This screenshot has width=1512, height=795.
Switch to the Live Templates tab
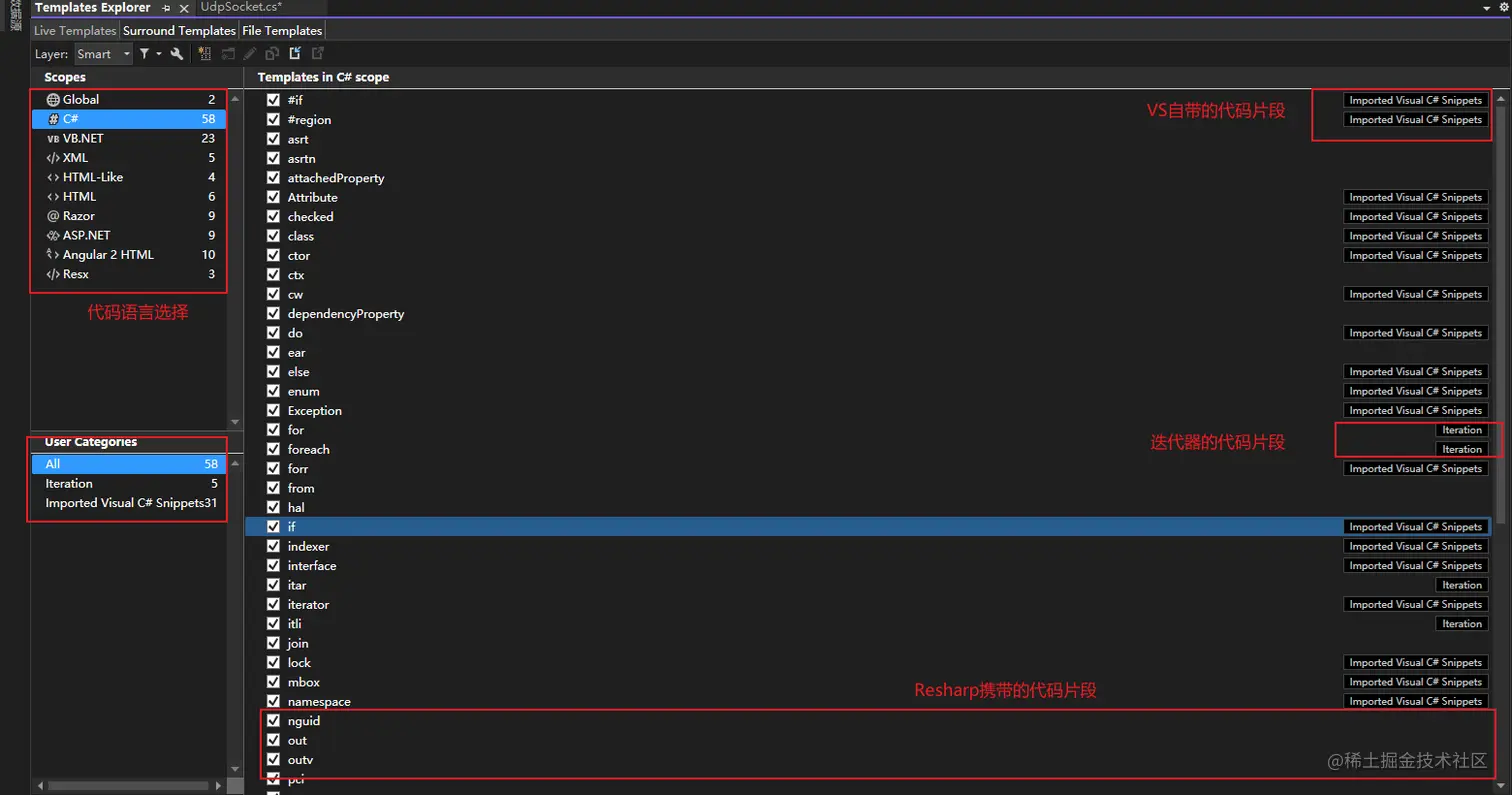point(76,31)
